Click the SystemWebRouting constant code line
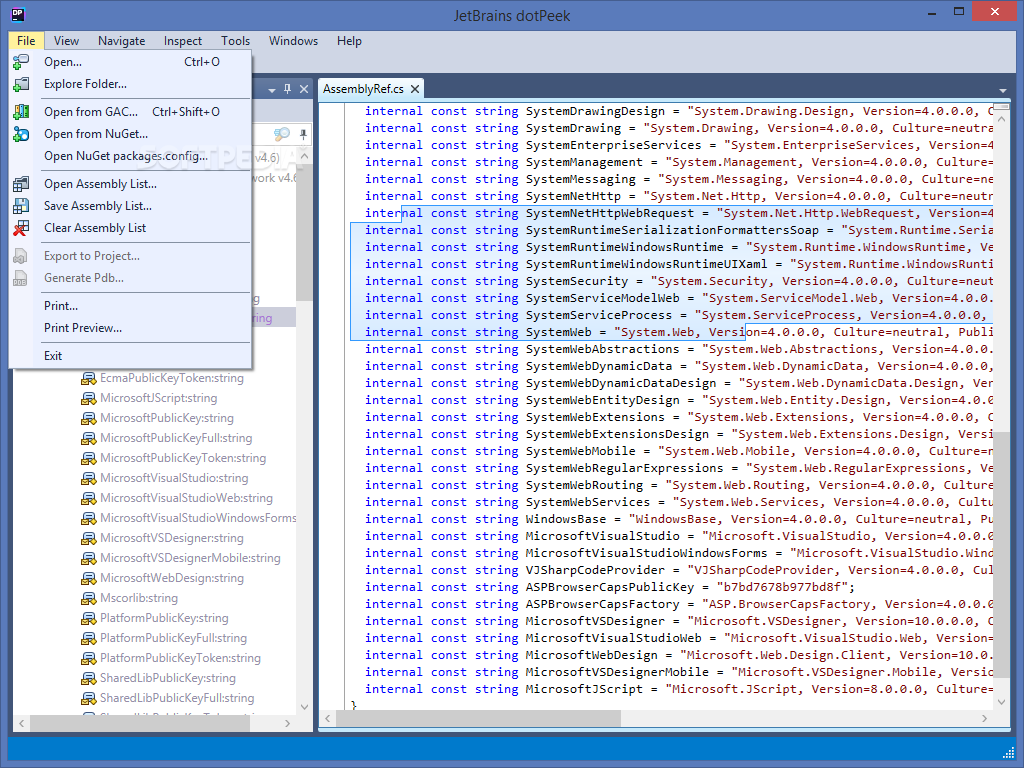This screenshot has height=768, width=1024. click(679, 485)
